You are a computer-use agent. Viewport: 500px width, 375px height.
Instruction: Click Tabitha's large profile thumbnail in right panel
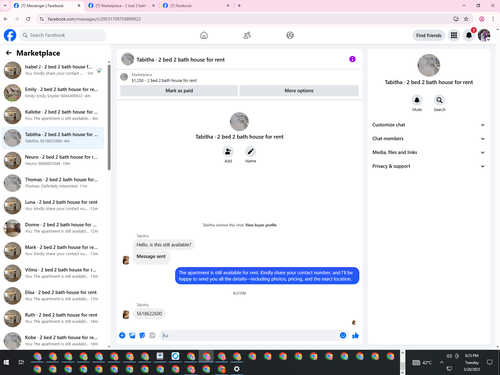click(429, 65)
